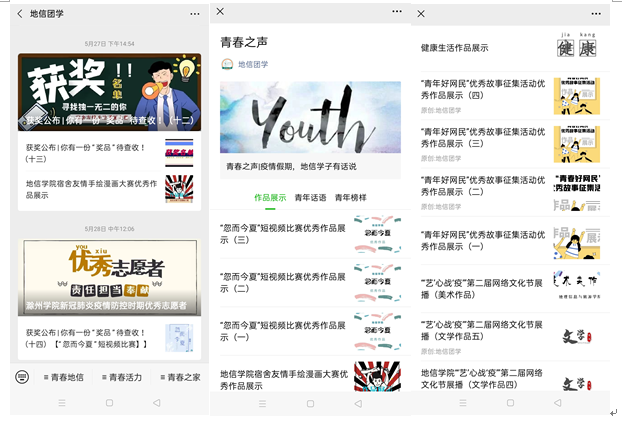This screenshot has height=421, width=622.
Task: Open more options in 地信团学 chat header
Action: click(x=195, y=14)
